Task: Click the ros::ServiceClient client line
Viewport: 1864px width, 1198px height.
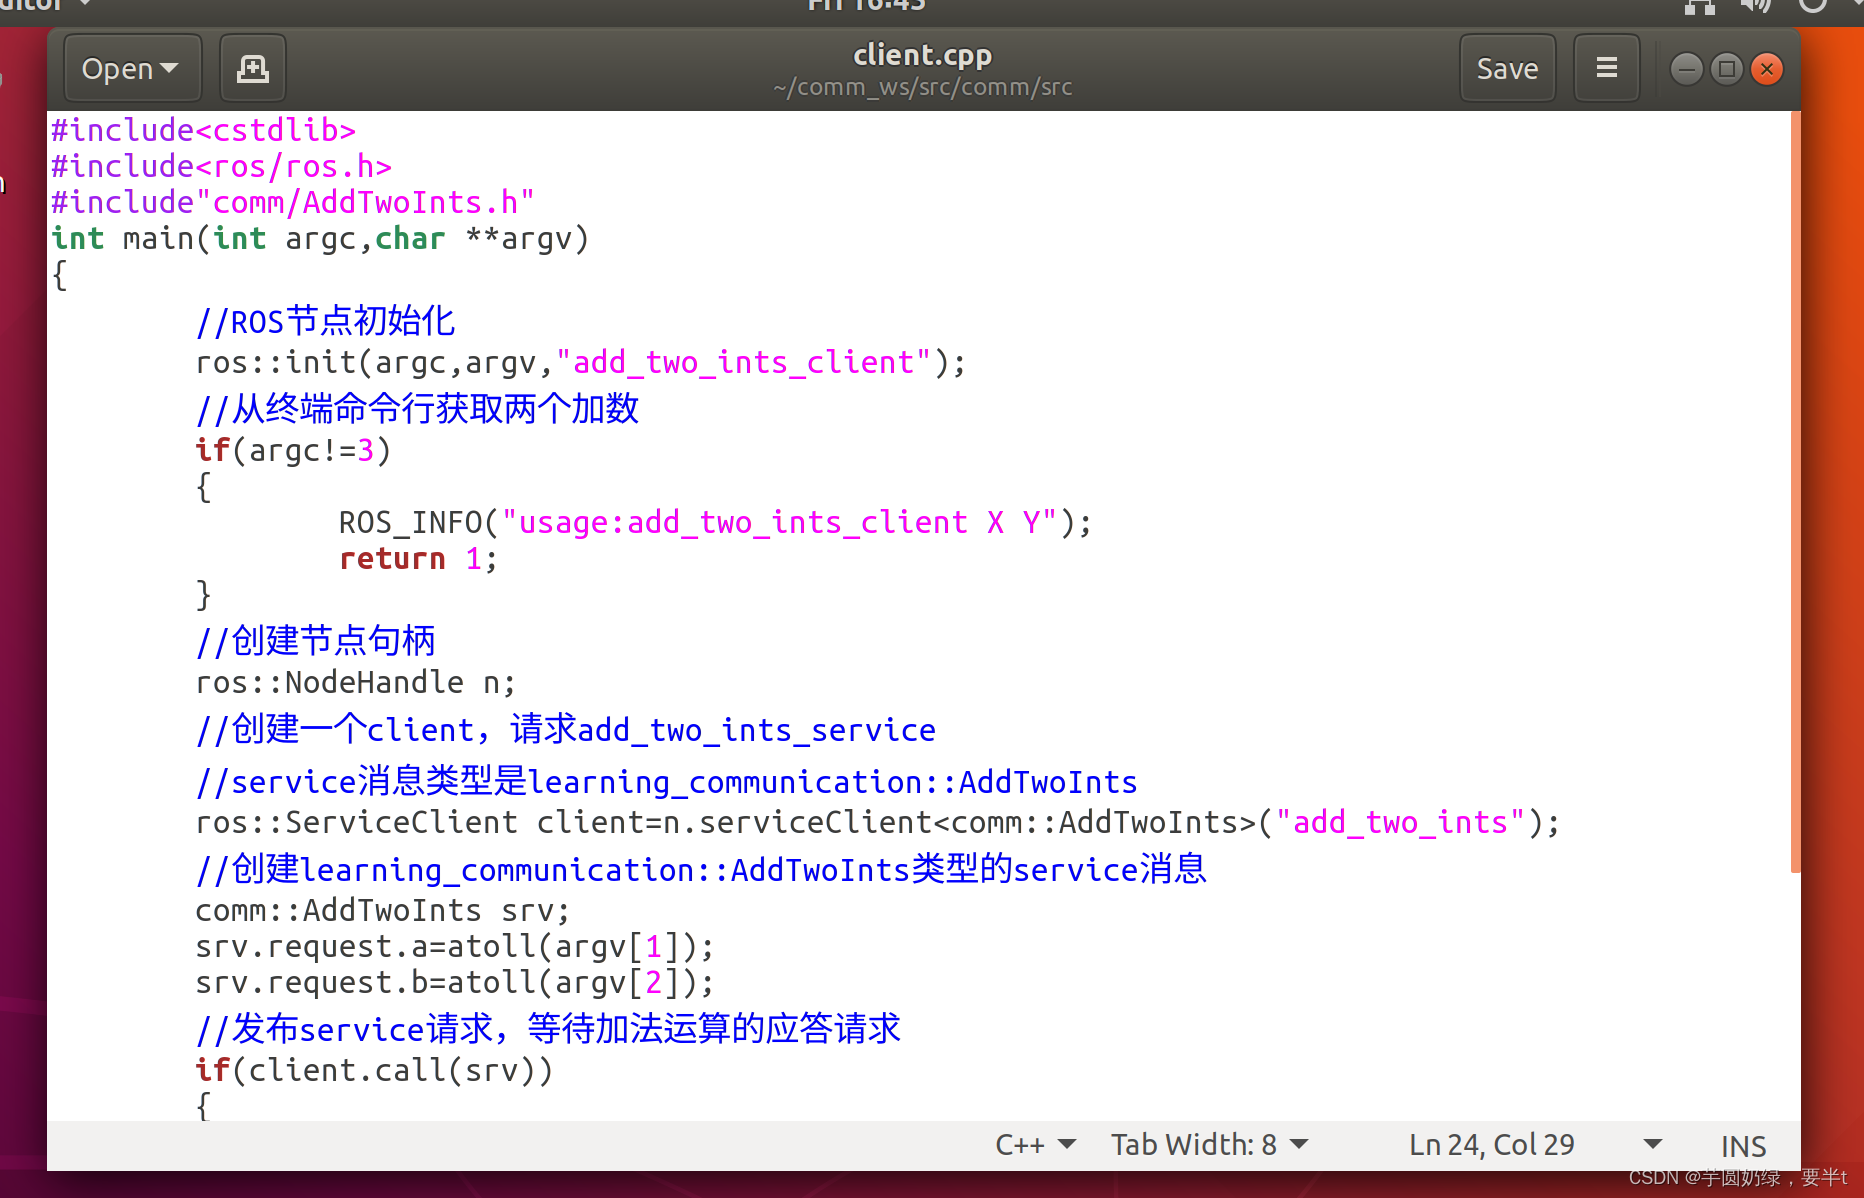Action: (877, 822)
